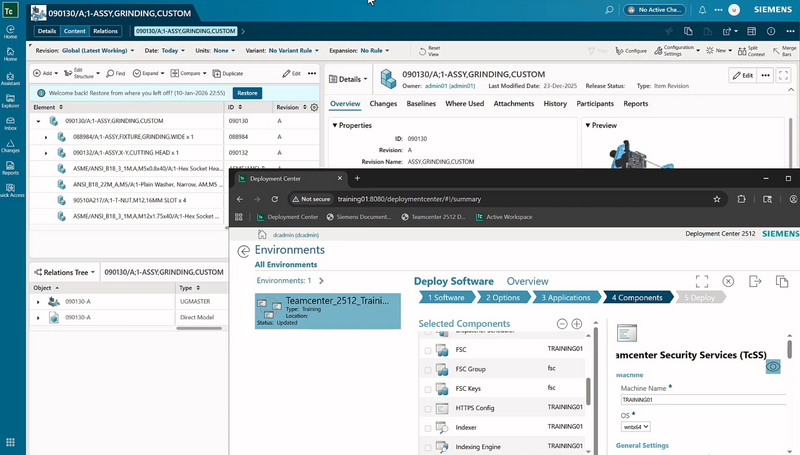Go to the 3 Applications step
Screen dimensions: 800x455
point(566,297)
